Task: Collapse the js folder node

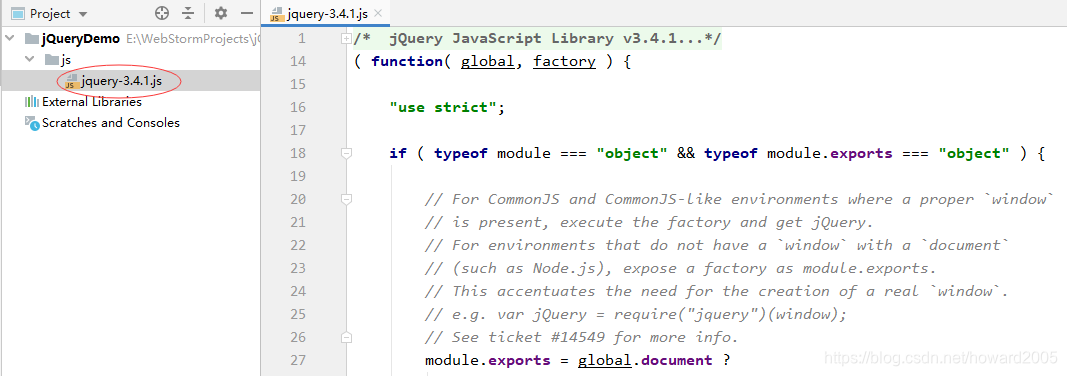Action: tap(29, 59)
